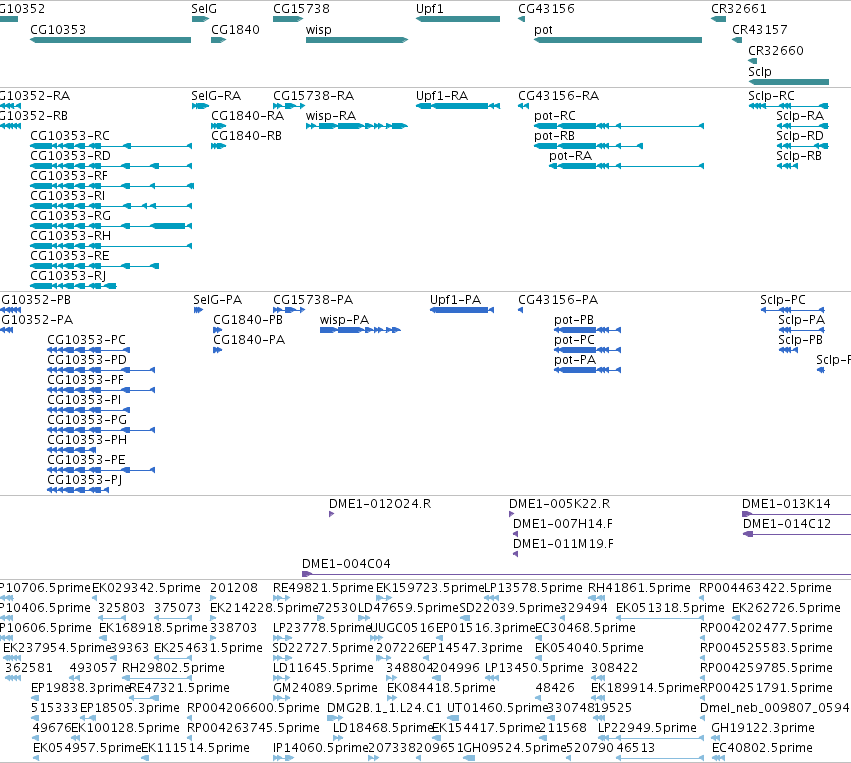Image resolution: width=851 pixels, height=763 pixels.
Task: Select transcript CG1840-RA
Action: pos(218,126)
